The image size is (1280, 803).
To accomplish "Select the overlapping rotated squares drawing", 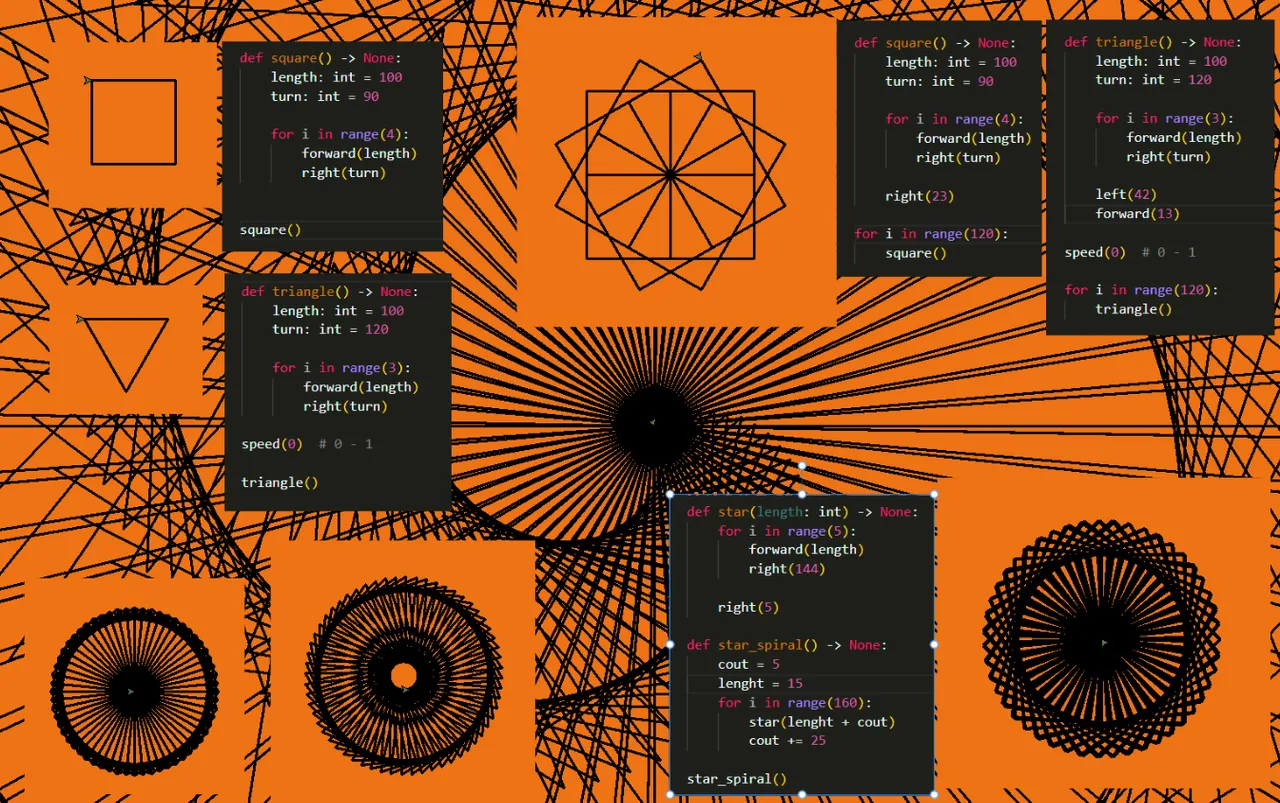I will [670, 174].
